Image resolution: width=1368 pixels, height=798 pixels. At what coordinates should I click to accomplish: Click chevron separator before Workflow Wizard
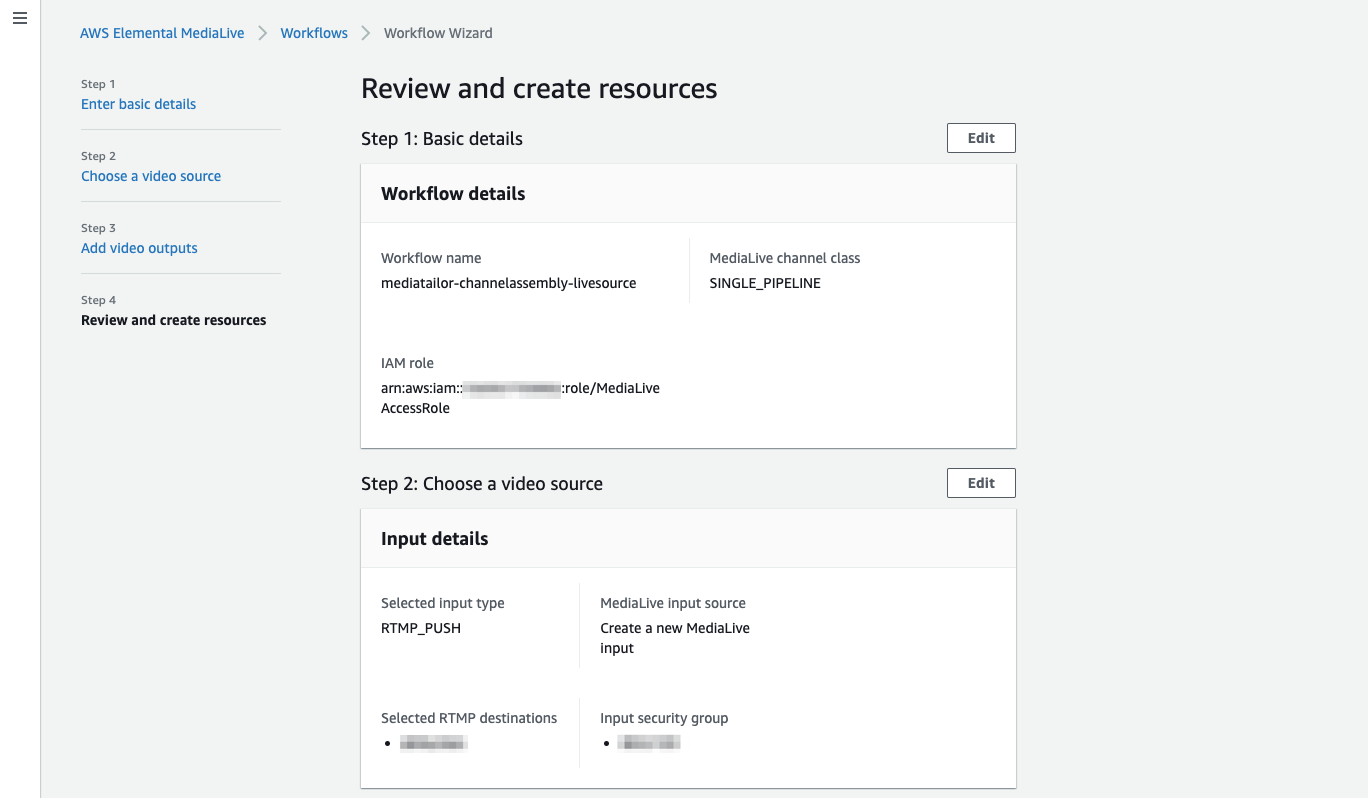click(x=366, y=33)
